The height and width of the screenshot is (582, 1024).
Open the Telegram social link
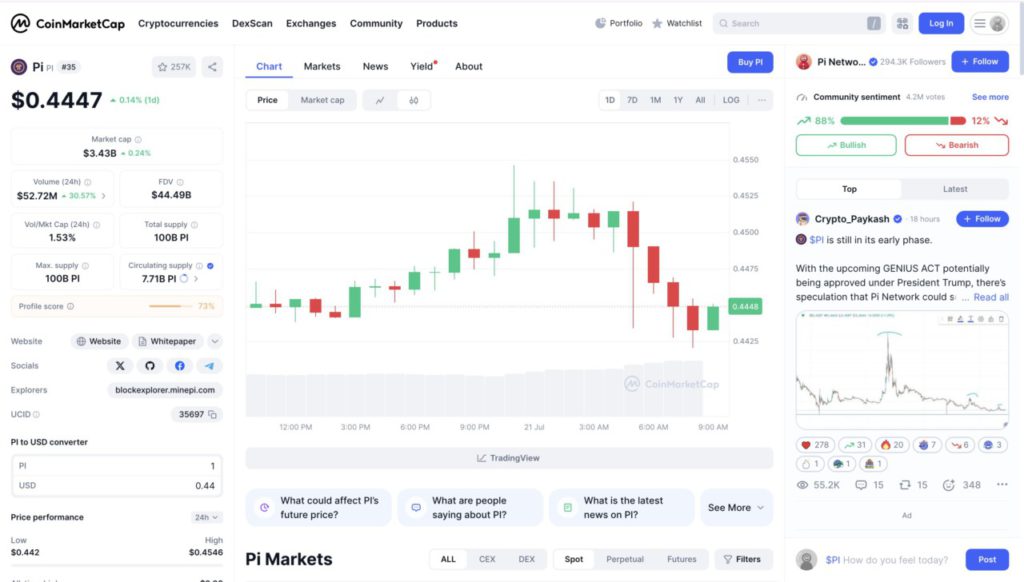pos(209,366)
